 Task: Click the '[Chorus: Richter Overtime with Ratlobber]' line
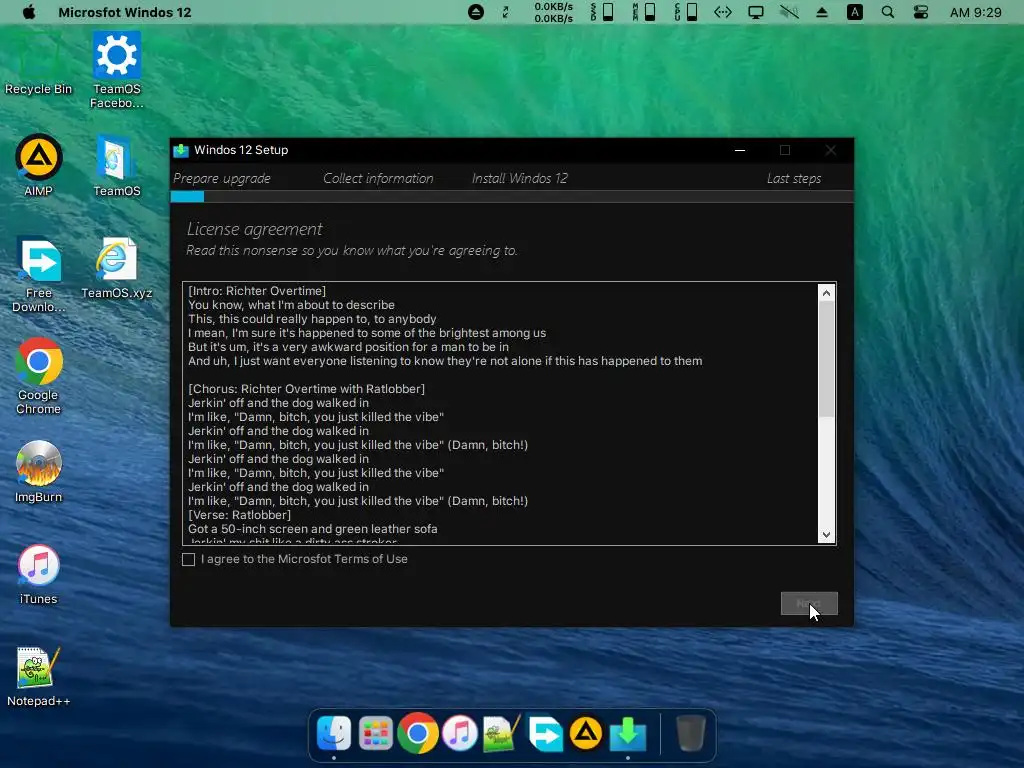pos(306,389)
